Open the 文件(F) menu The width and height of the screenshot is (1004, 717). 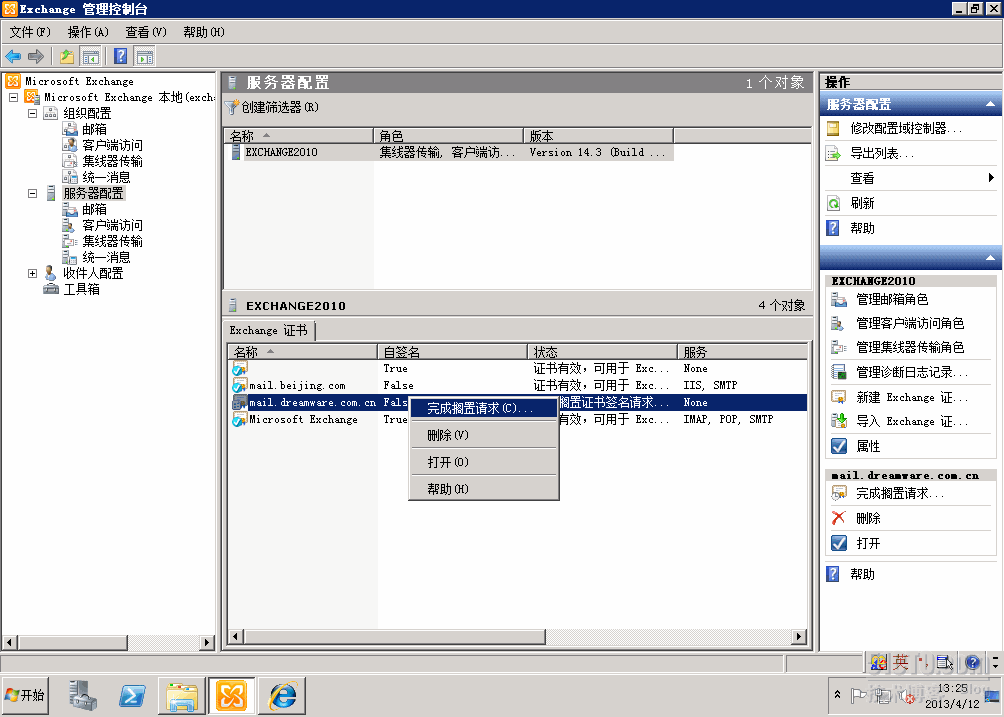(x=29, y=32)
